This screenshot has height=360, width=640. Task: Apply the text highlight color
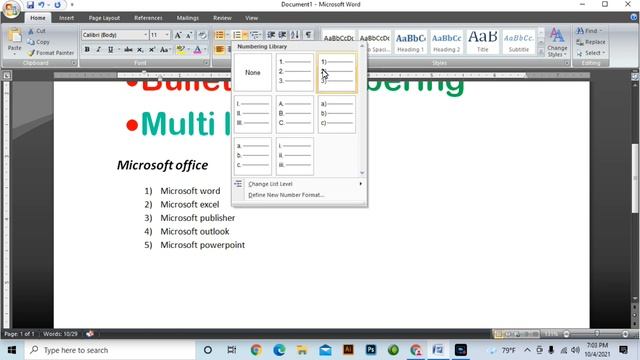[x=180, y=49]
